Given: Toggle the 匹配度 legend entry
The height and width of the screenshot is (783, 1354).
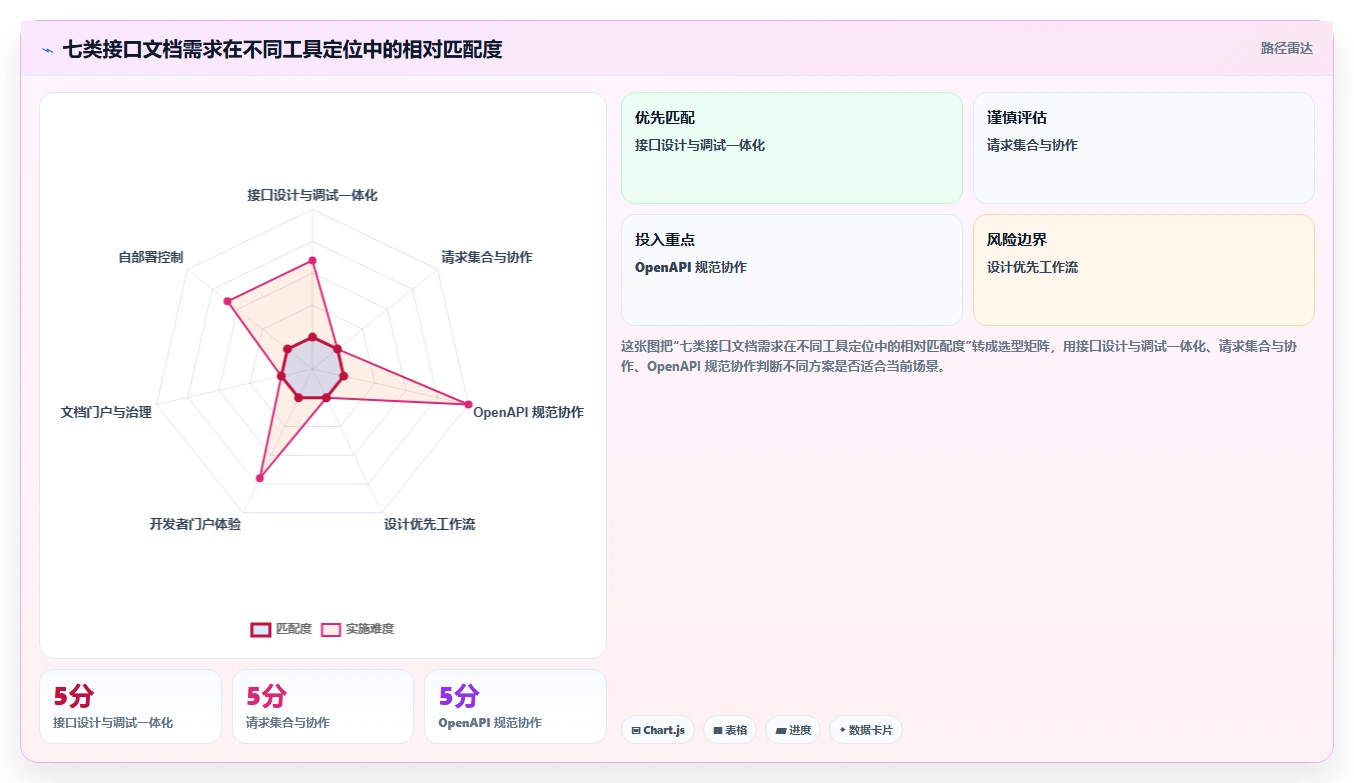Looking at the screenshot, I should coord(281,629).
